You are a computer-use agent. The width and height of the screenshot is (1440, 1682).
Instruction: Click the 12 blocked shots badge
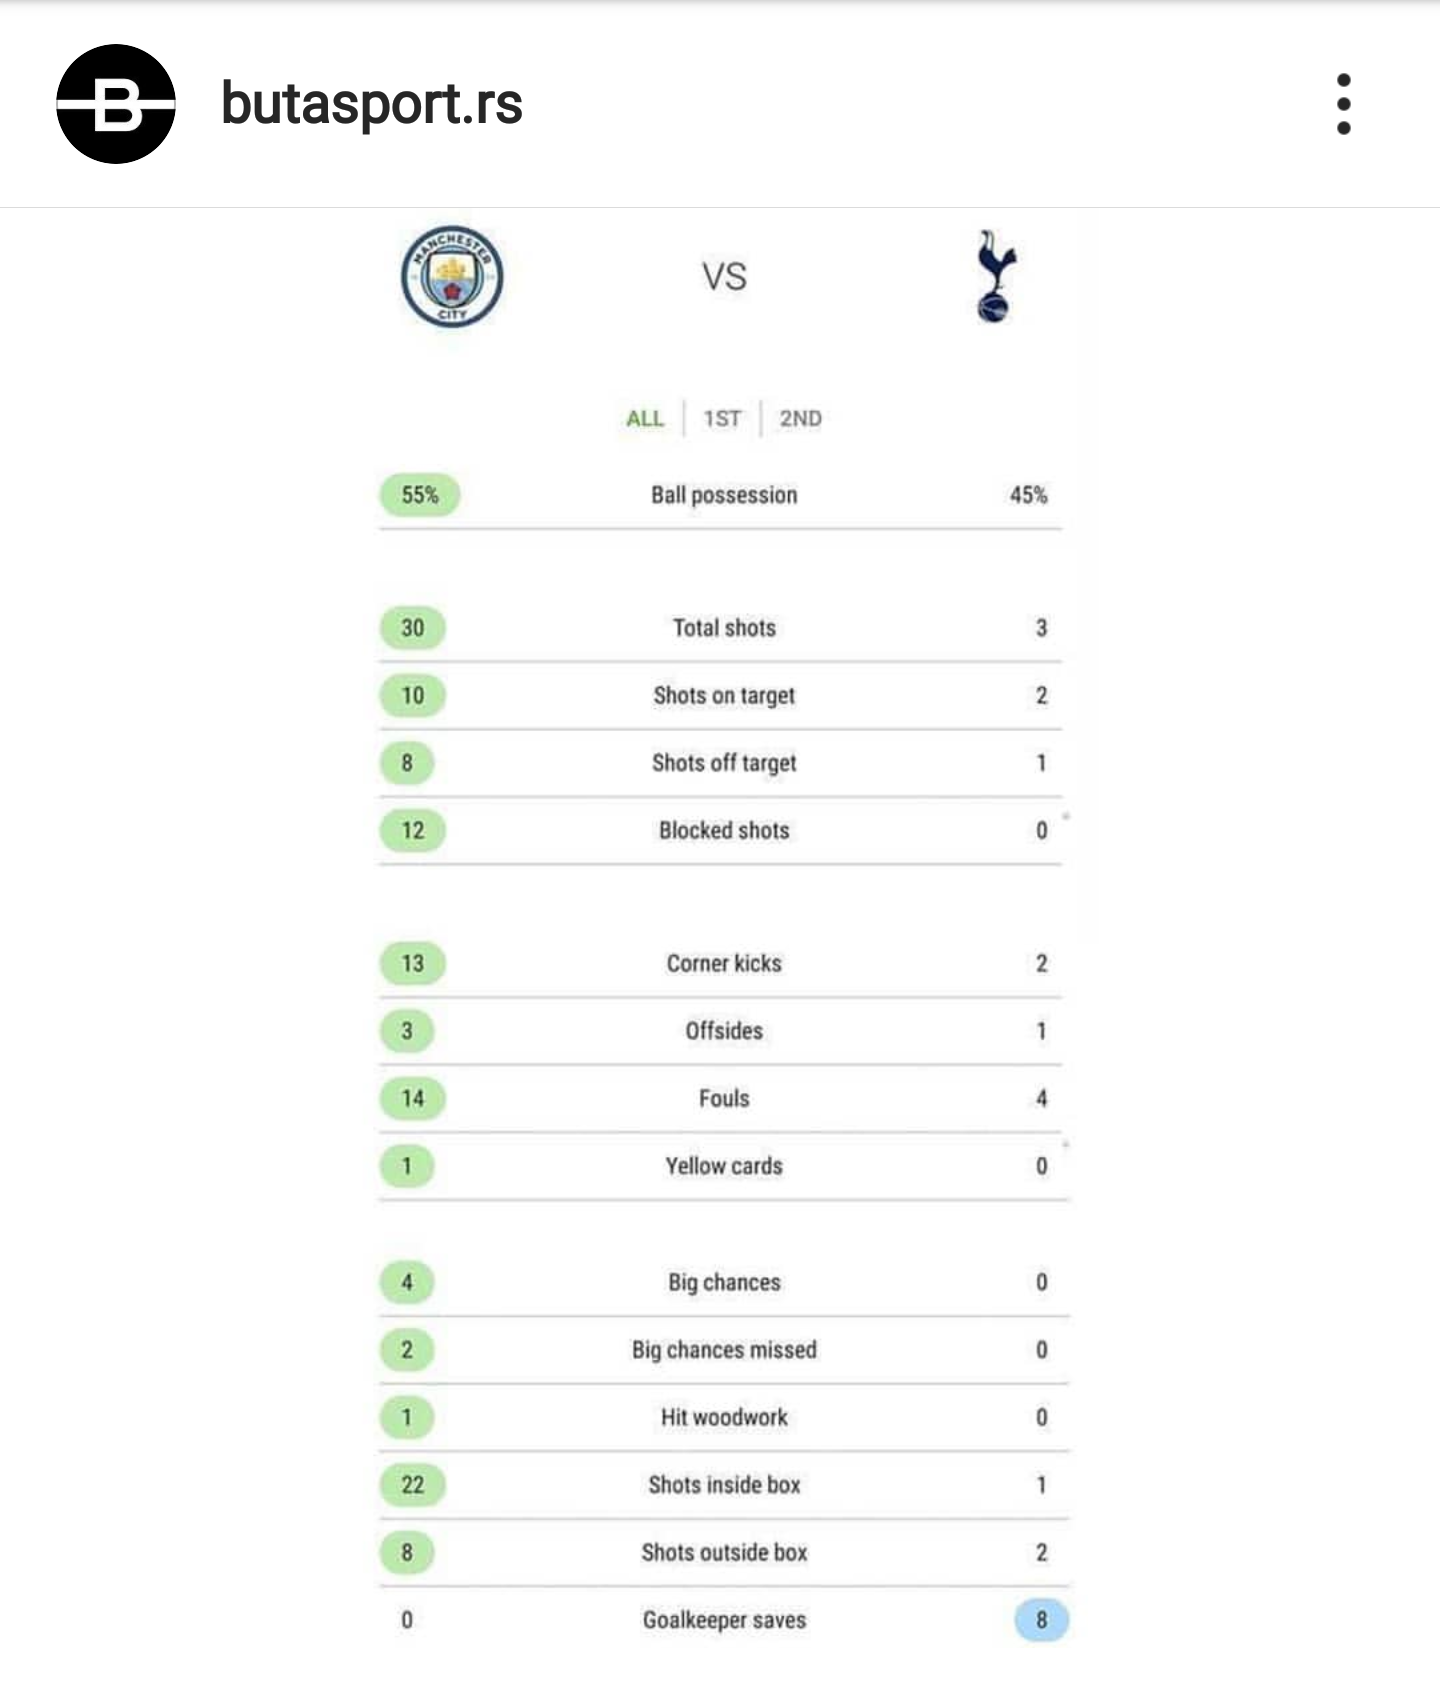pyautogui.click(x=413, y=831)
